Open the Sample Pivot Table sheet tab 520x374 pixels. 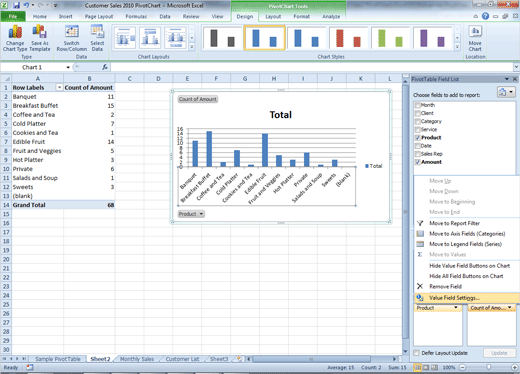click(x=58, y=359)
